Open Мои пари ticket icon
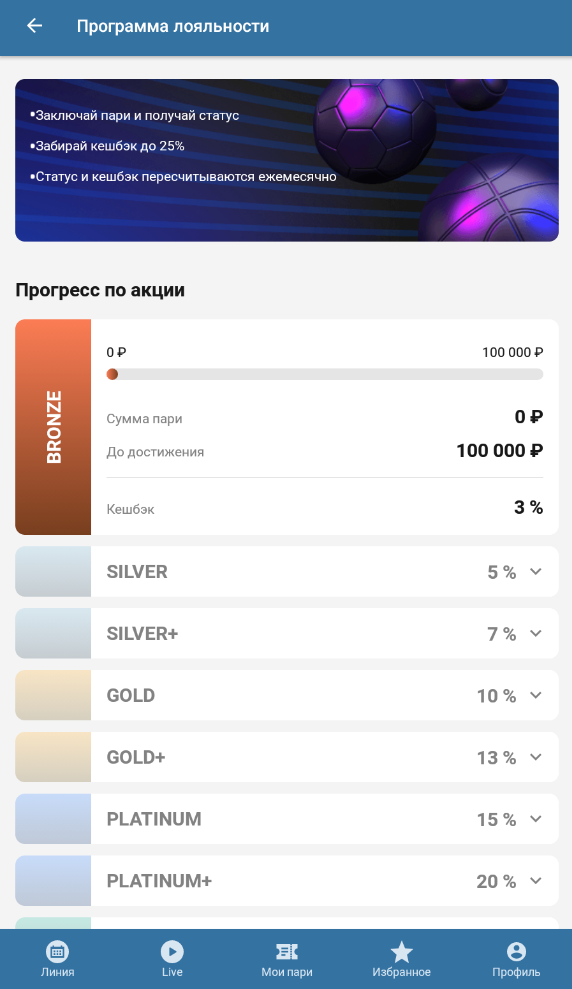The image size is (572, 989). click(x=287, y=951)
